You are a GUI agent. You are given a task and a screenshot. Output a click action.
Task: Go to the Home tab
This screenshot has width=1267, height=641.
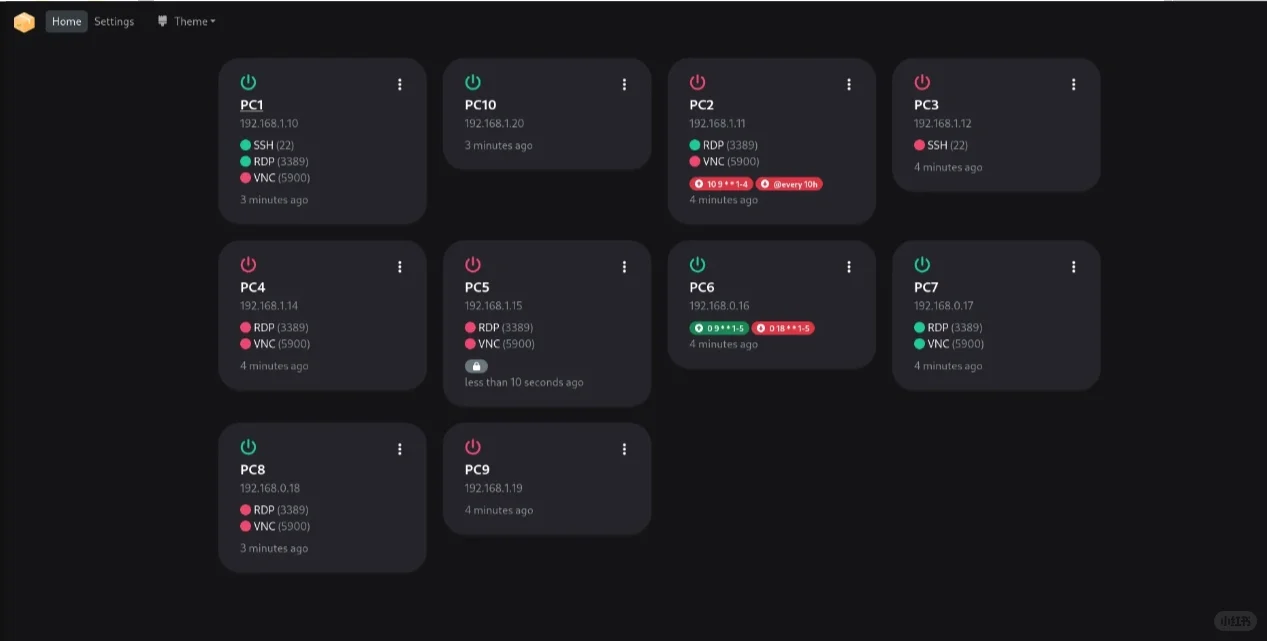[66, 21]
